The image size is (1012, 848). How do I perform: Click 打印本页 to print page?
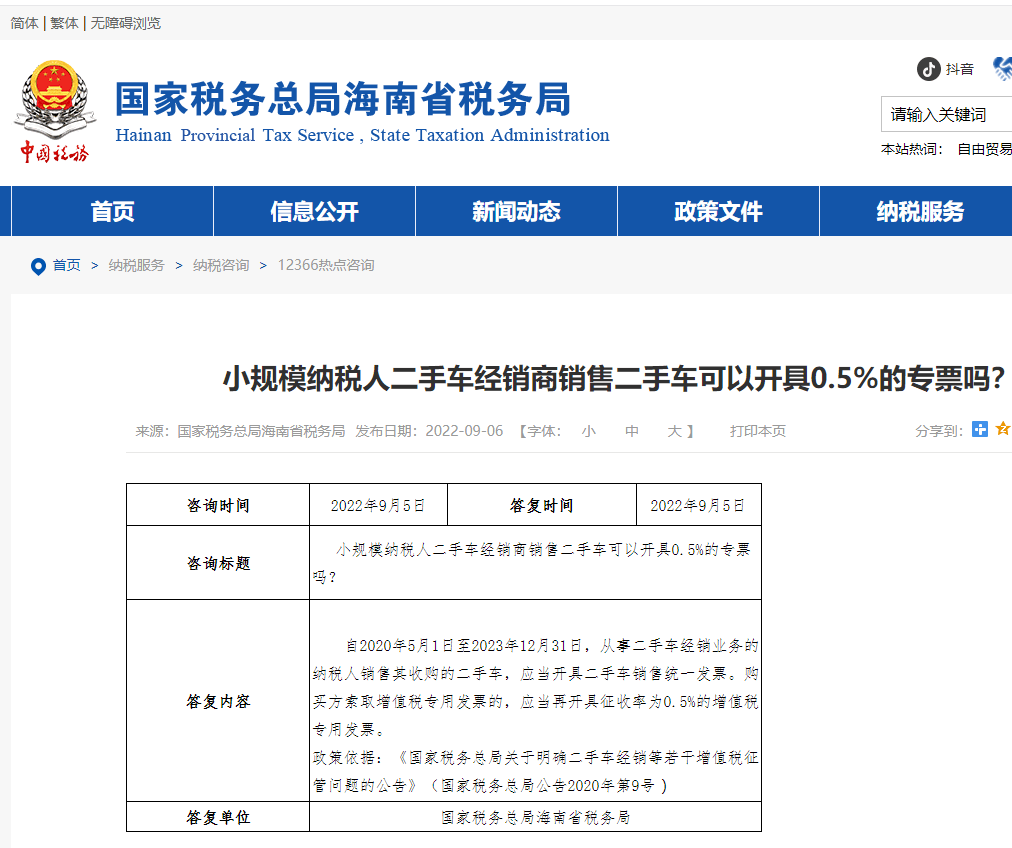(x=758, y=431)
